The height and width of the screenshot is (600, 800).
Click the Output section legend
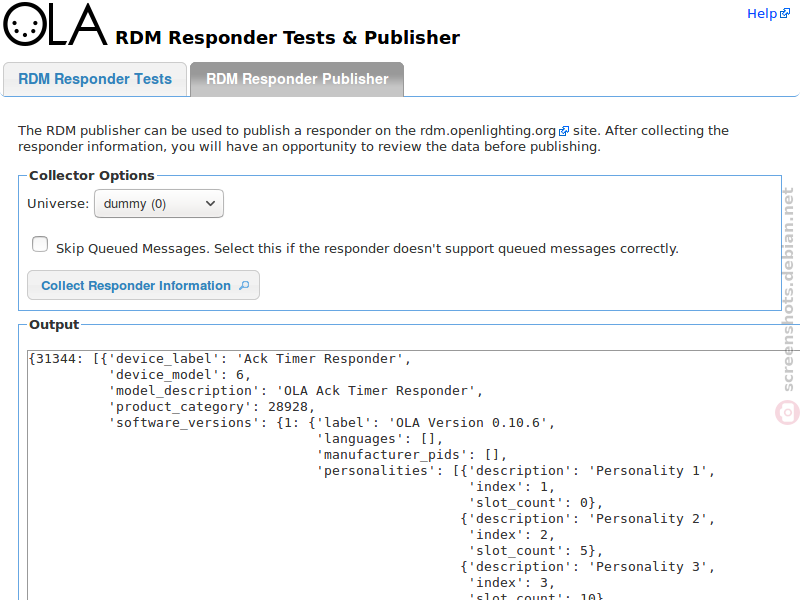[54, 324]
